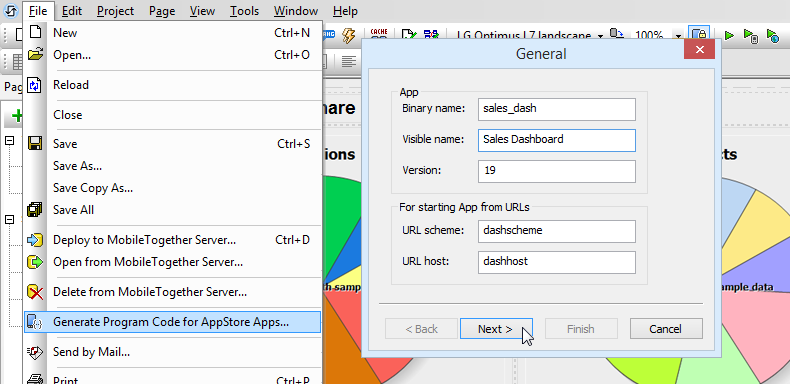Open the zoom level dropdown arrow
Image resolution: width=790 pixels, height=384 pixels.
coord(678,36)
